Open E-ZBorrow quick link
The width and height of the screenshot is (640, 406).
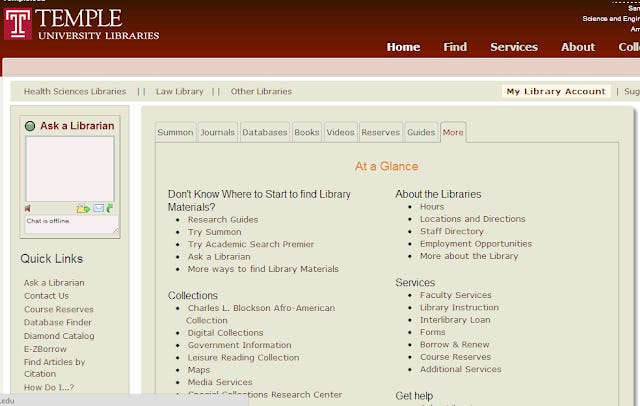pyautogui.click(x=45, y=349)
